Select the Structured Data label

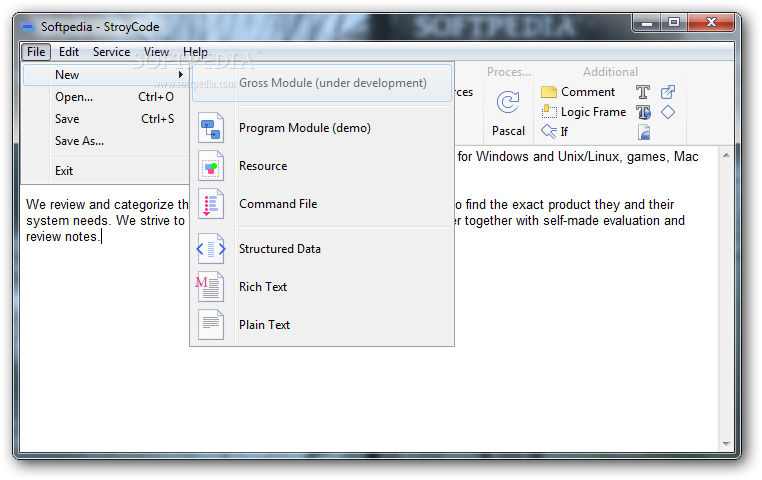coord(280,249)
